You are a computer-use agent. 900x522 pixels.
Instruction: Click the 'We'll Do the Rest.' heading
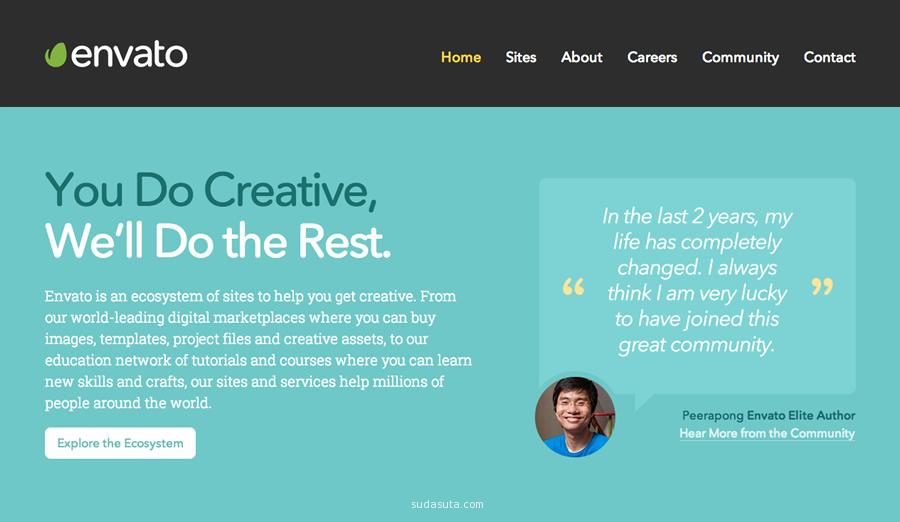(218, 241)
